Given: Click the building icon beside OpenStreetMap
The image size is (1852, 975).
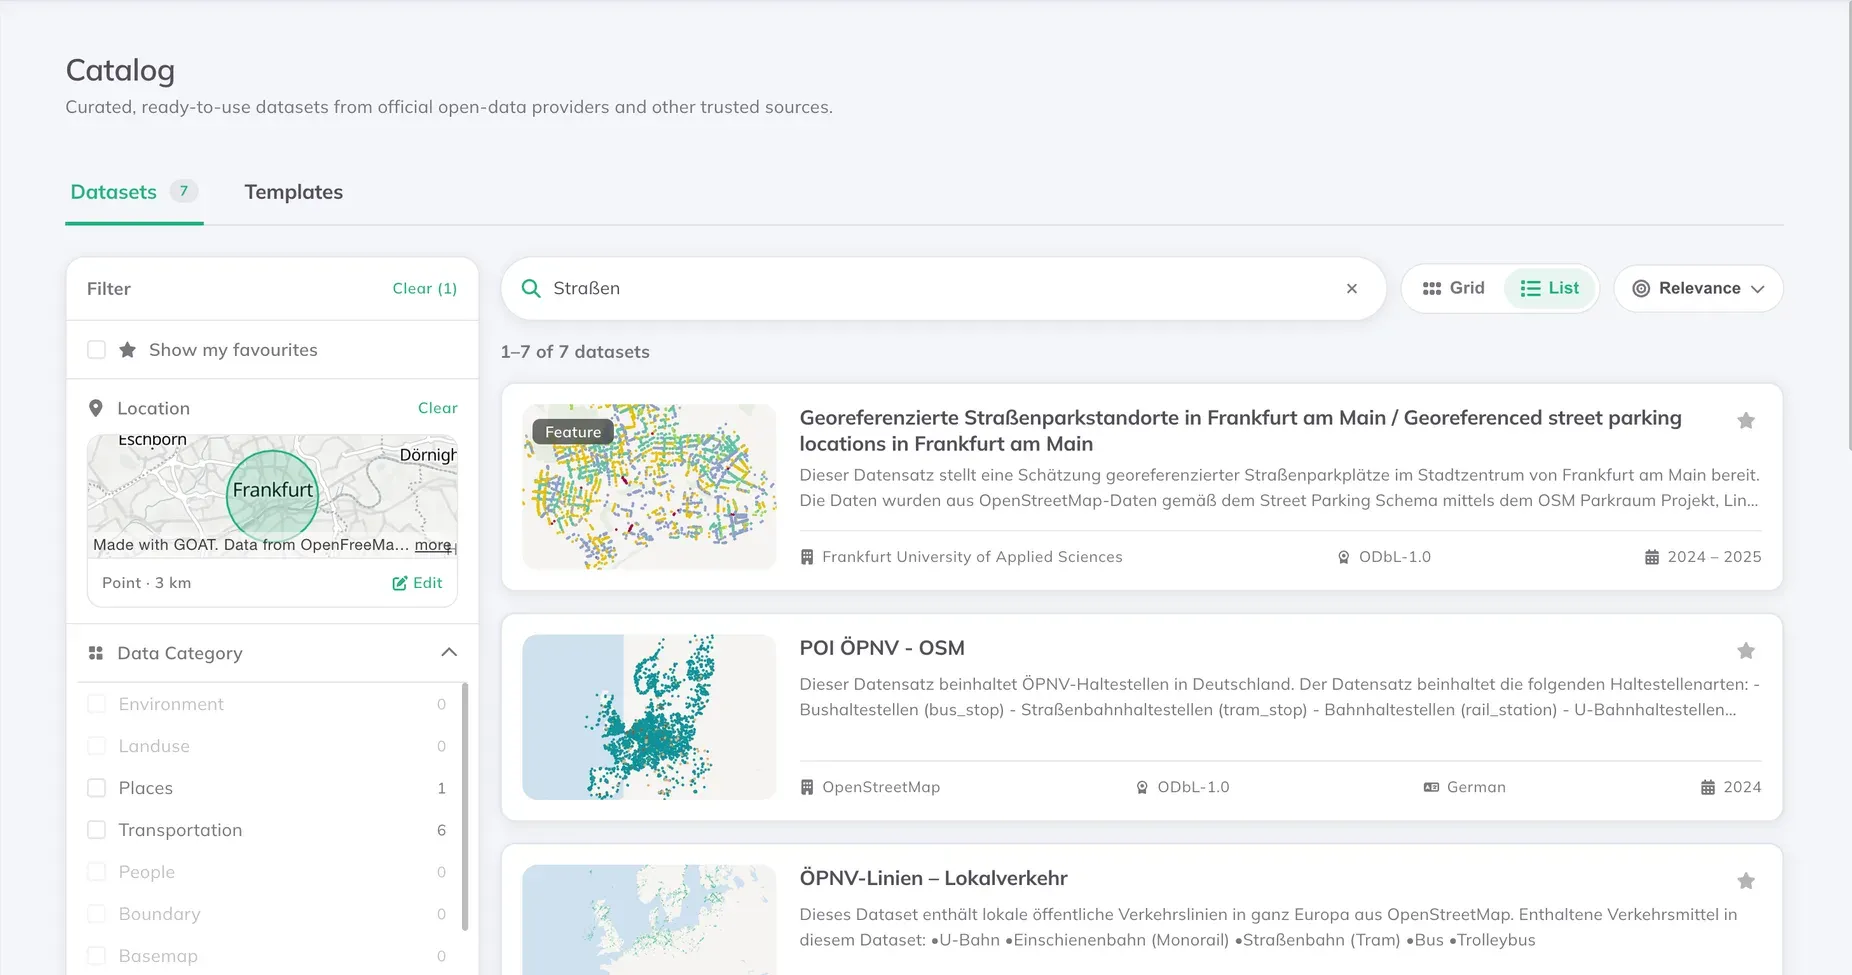Looking at the screenshot, I should (807, 787).
